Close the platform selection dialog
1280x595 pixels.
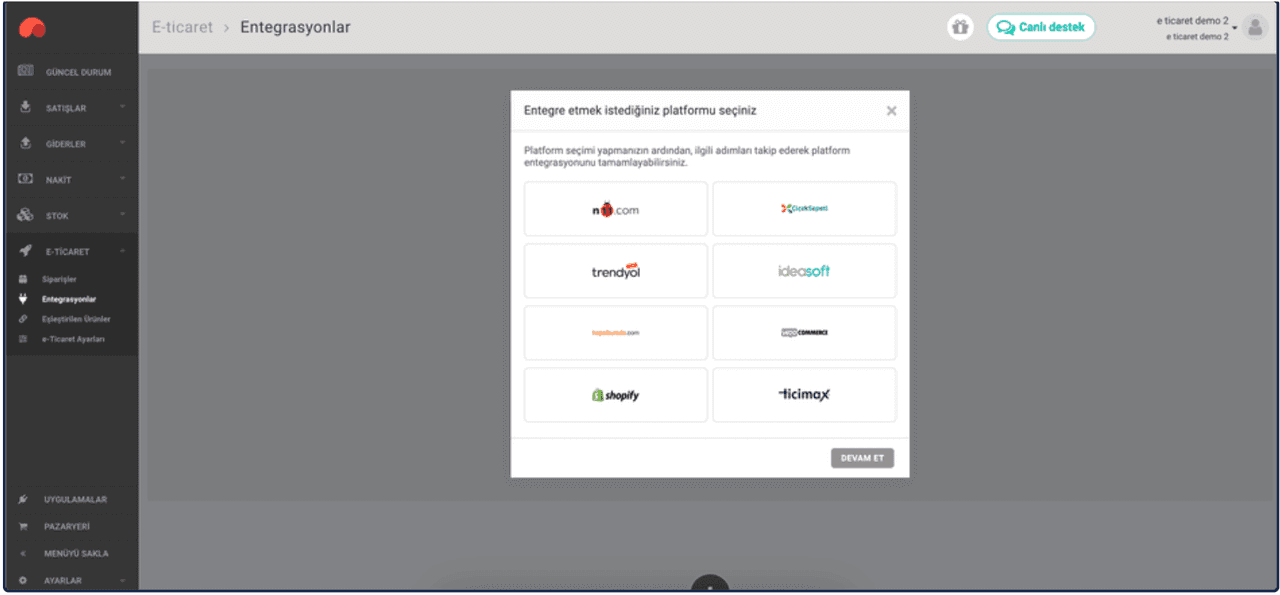[x=891, y=111]
